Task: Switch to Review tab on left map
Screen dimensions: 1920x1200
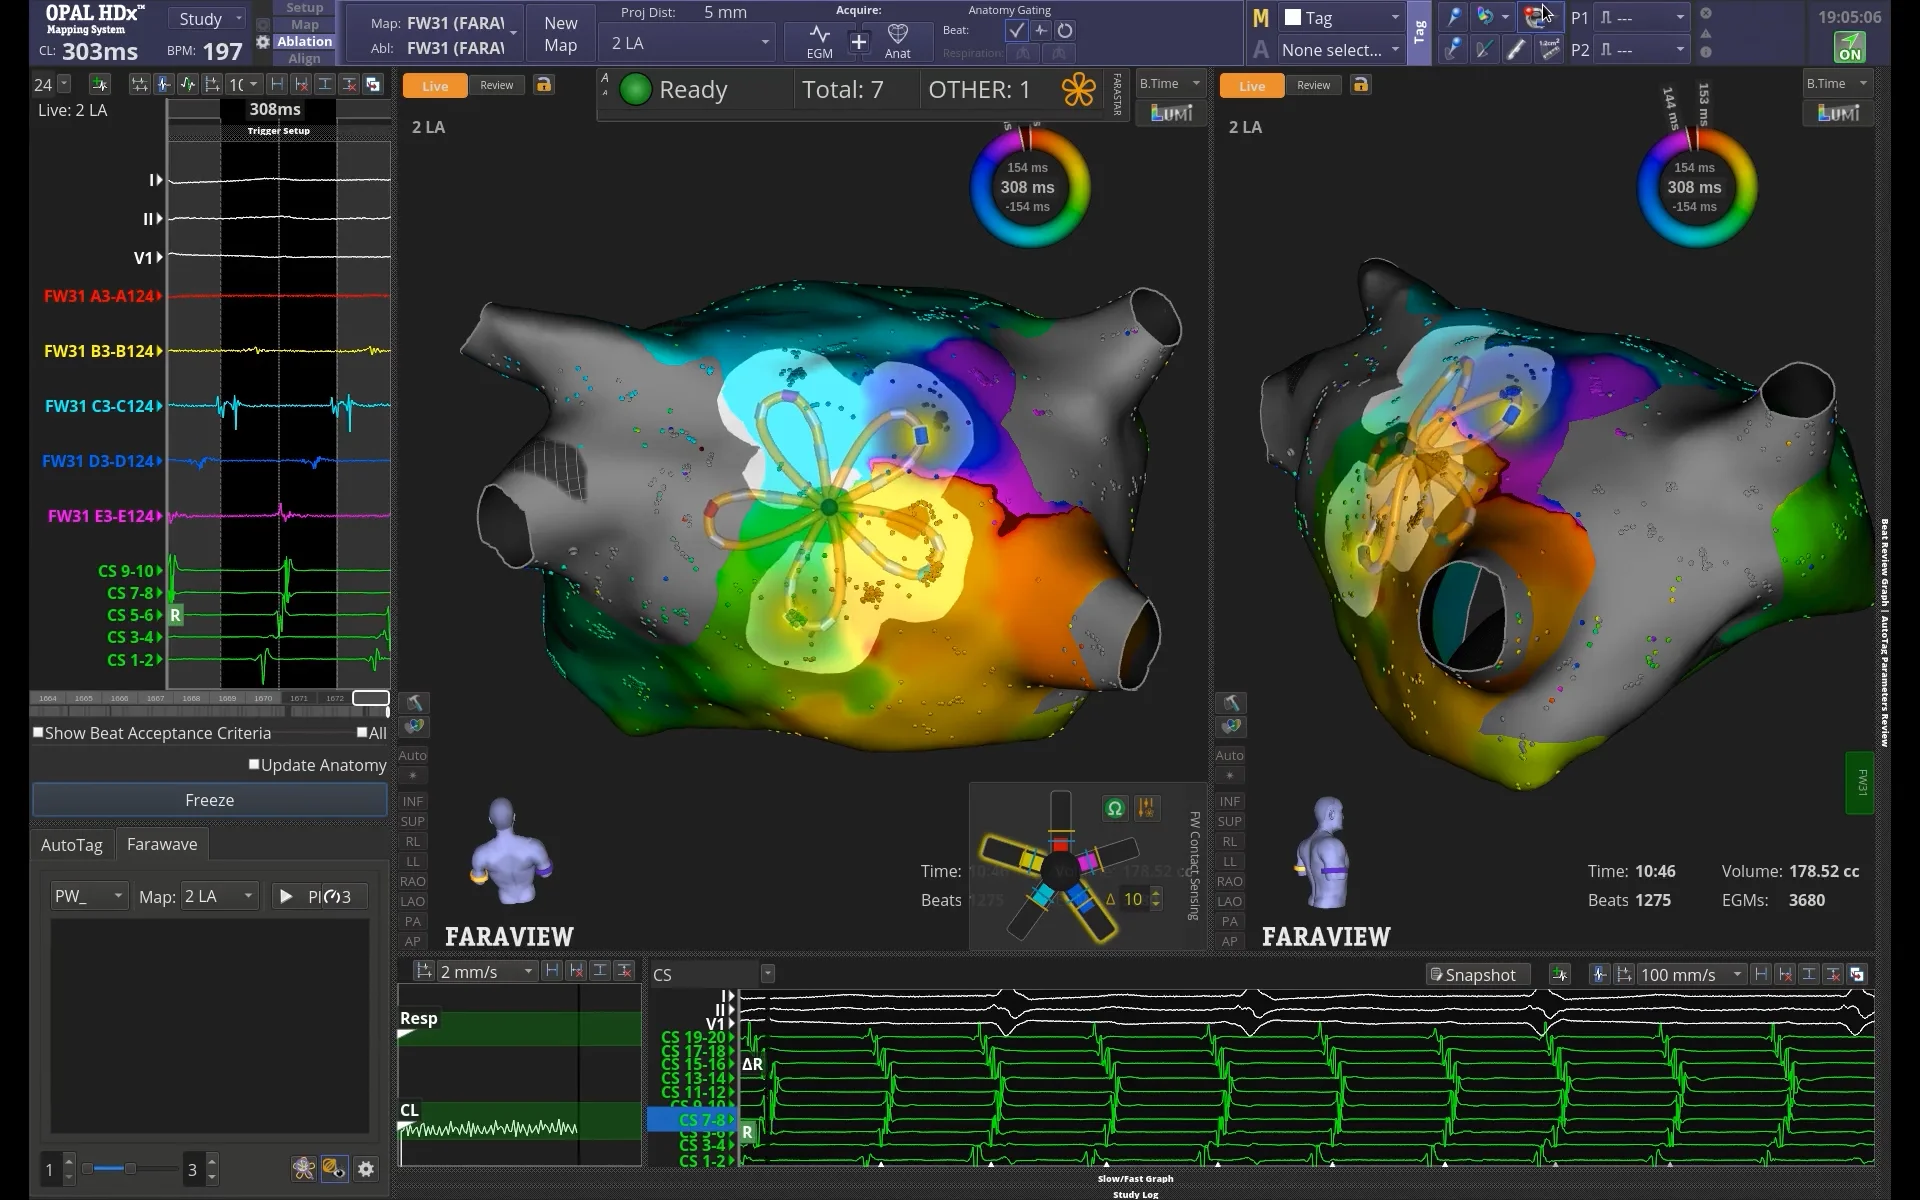Action: [497, 85]
